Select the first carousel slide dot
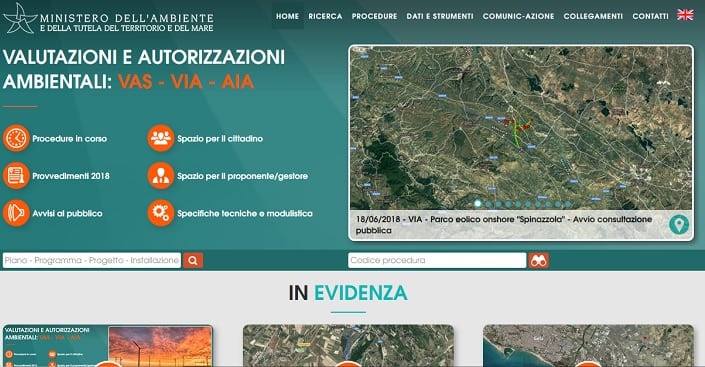705x367 pixels. pyautogui.click(x=477, y=204)
